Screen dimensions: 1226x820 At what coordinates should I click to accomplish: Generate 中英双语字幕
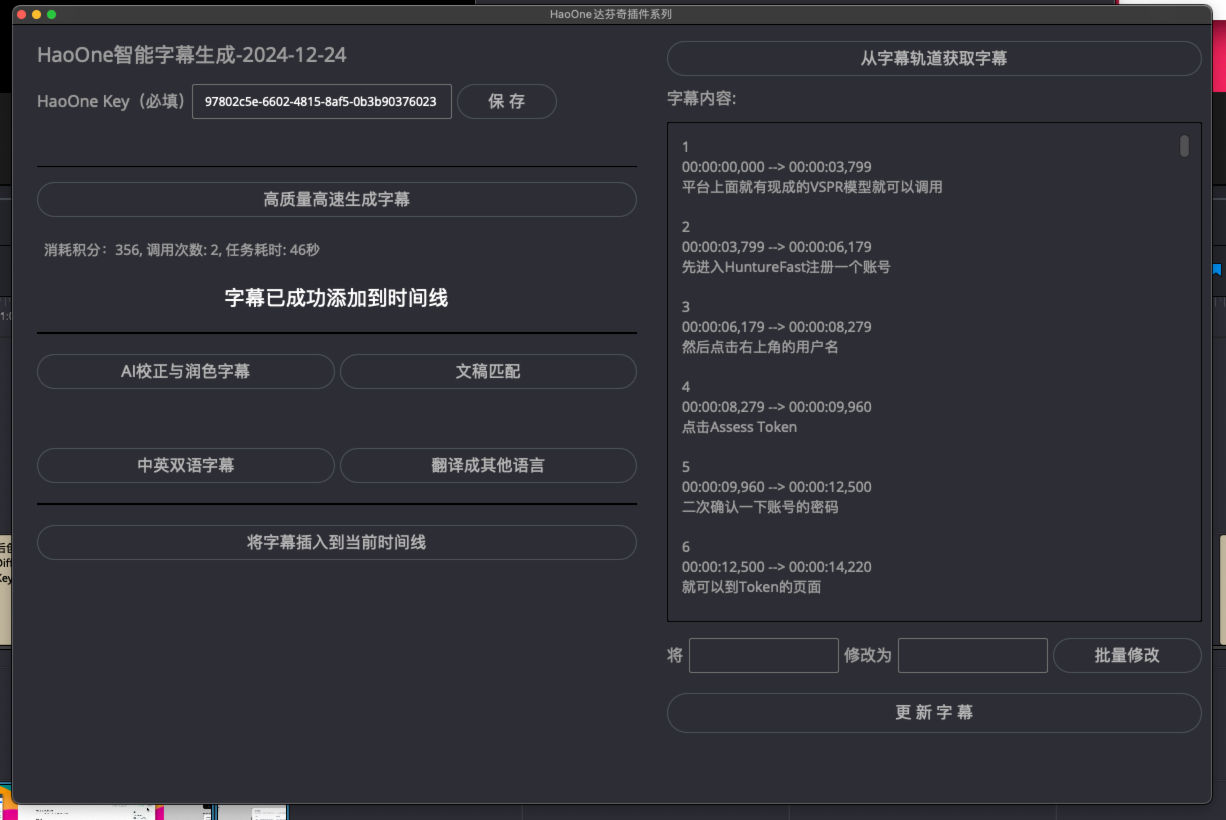[x=186, y=465]
